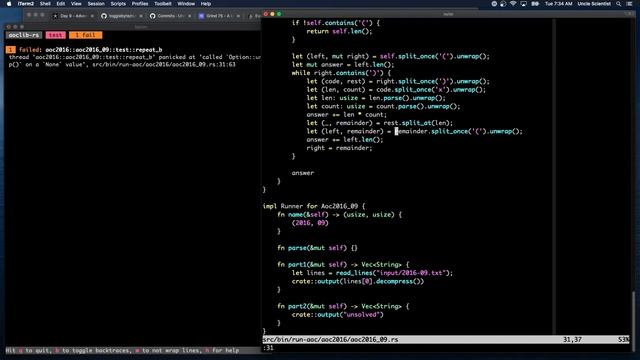
Task: Open the Apple menu
Action: pos(9,4)
